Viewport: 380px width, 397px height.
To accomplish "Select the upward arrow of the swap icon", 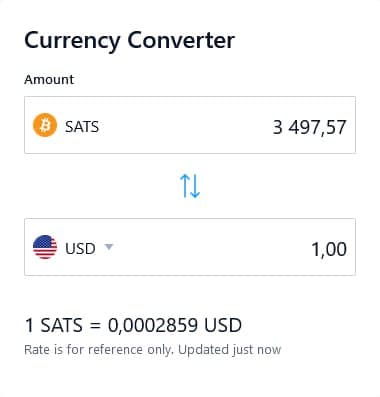I will pyautogui.click(x=185, y=186).
